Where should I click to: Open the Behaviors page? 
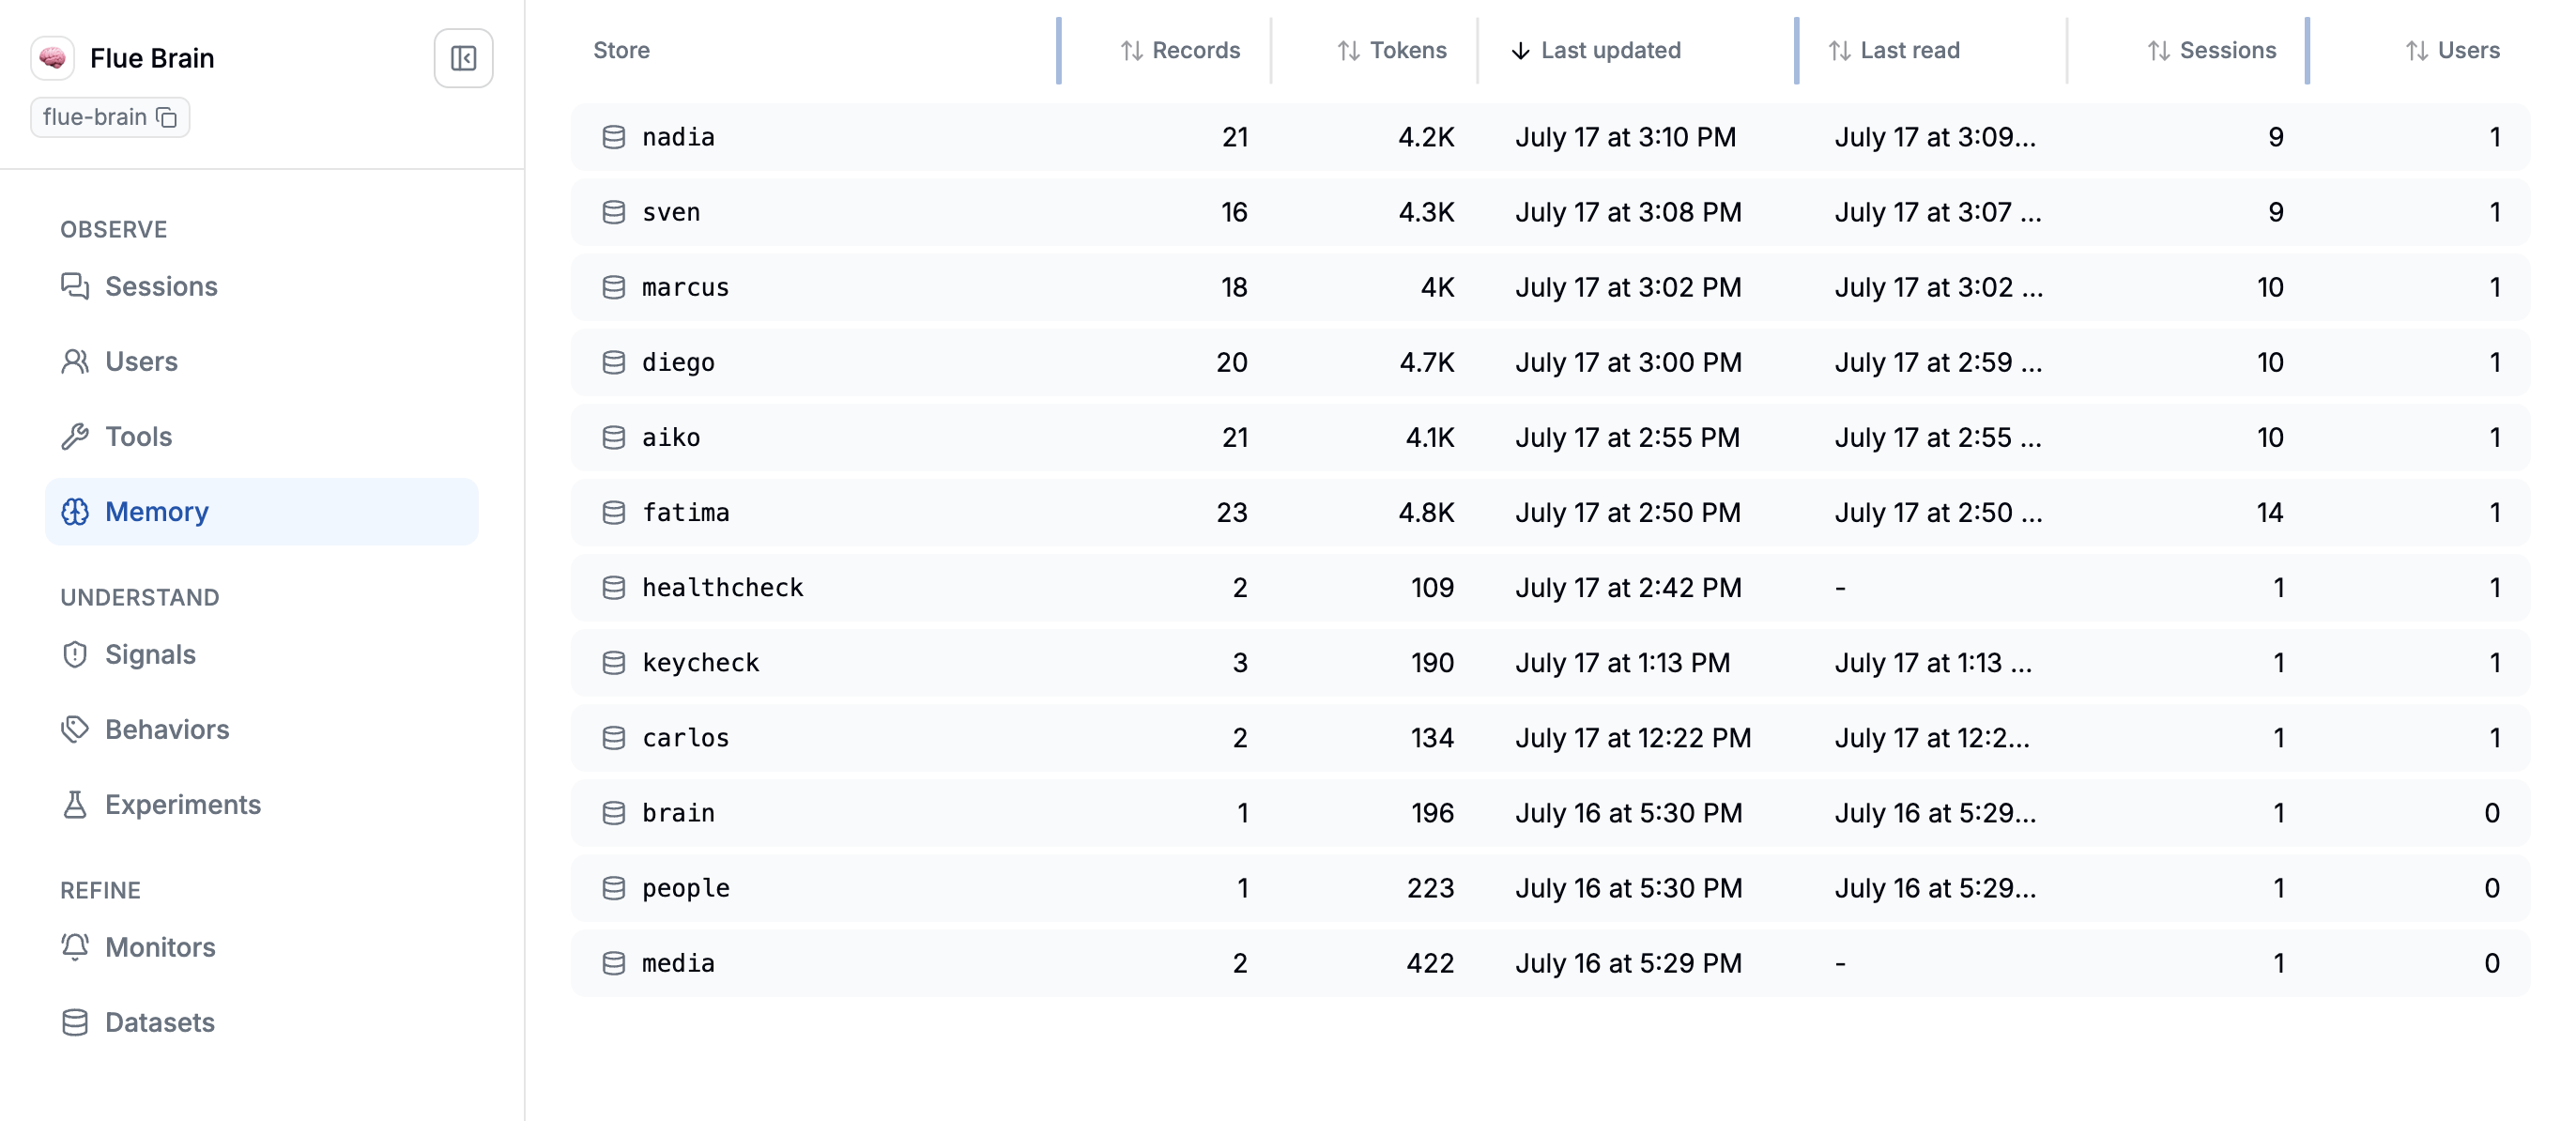262,729
